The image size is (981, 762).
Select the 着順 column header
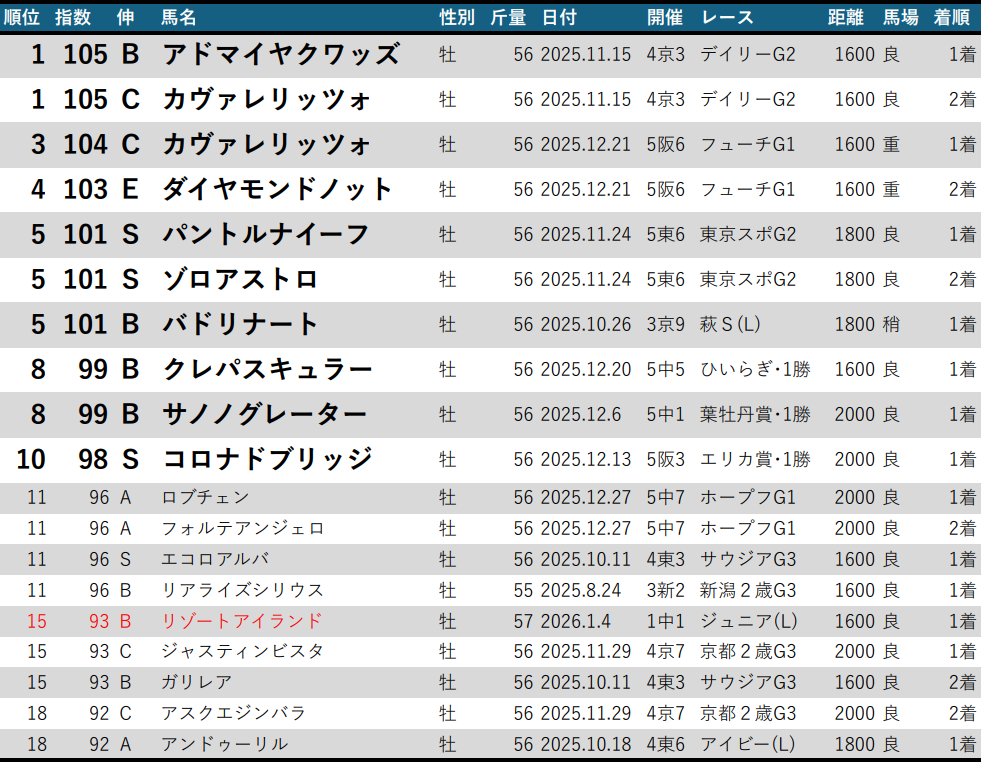[951, 17]
